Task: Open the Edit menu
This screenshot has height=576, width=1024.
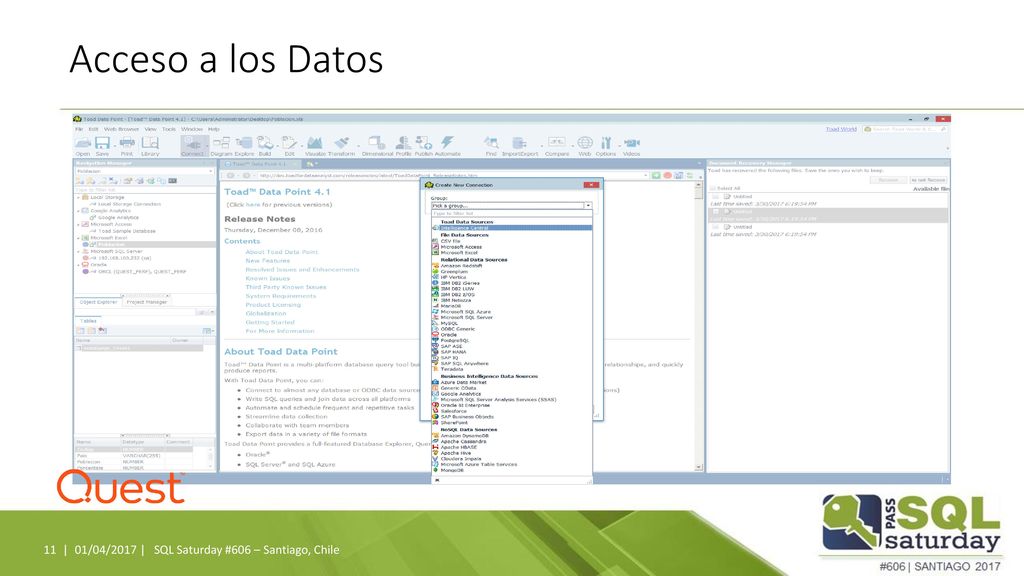Action: tap(93, 129)
